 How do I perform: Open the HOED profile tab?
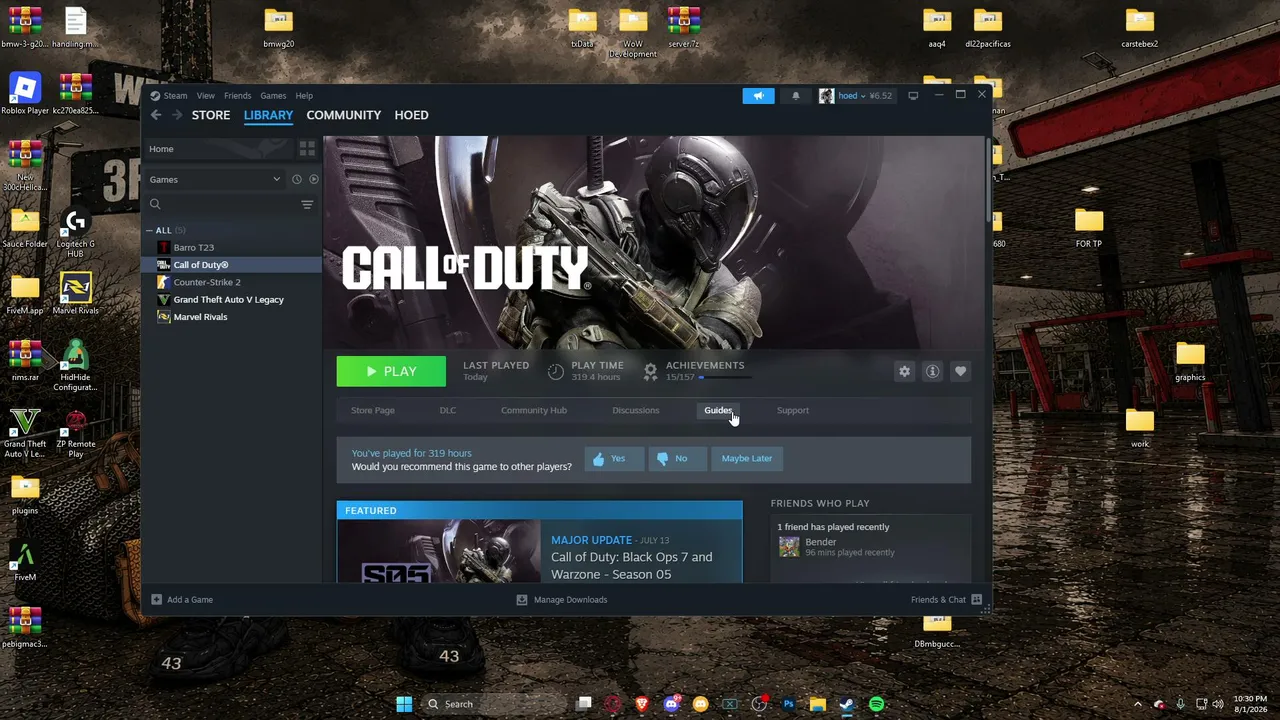pos(411,115)
